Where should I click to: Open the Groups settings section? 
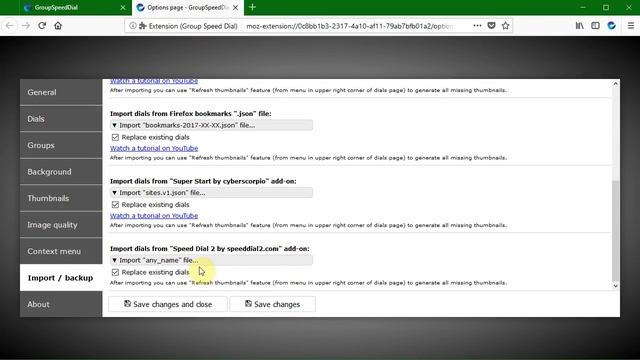(x=61, y=145)
